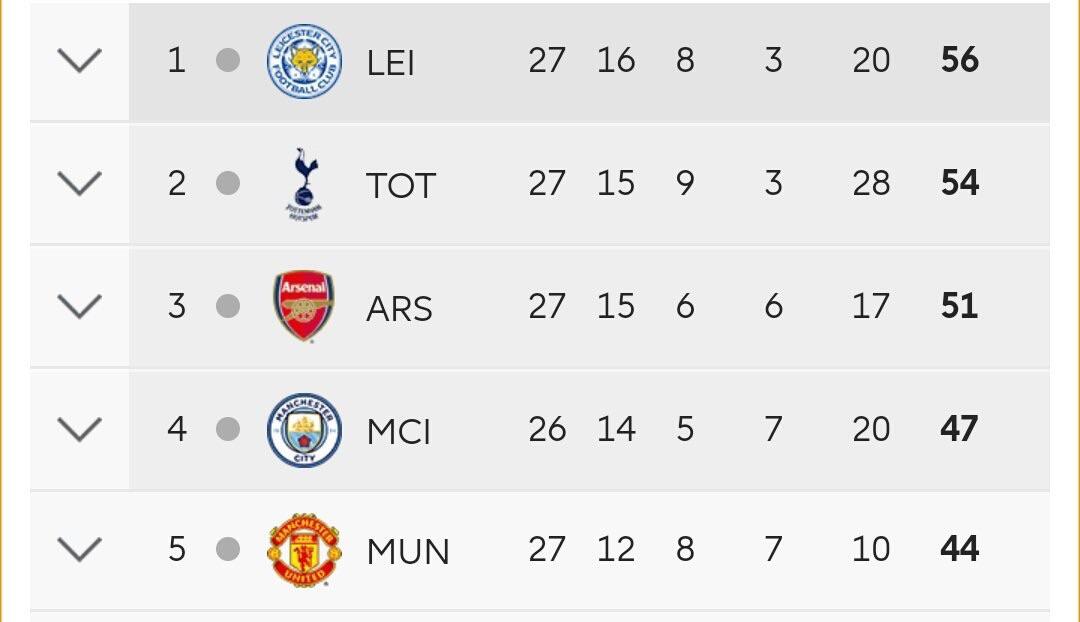Open the ARS team name link

click(x=399, y=309)
